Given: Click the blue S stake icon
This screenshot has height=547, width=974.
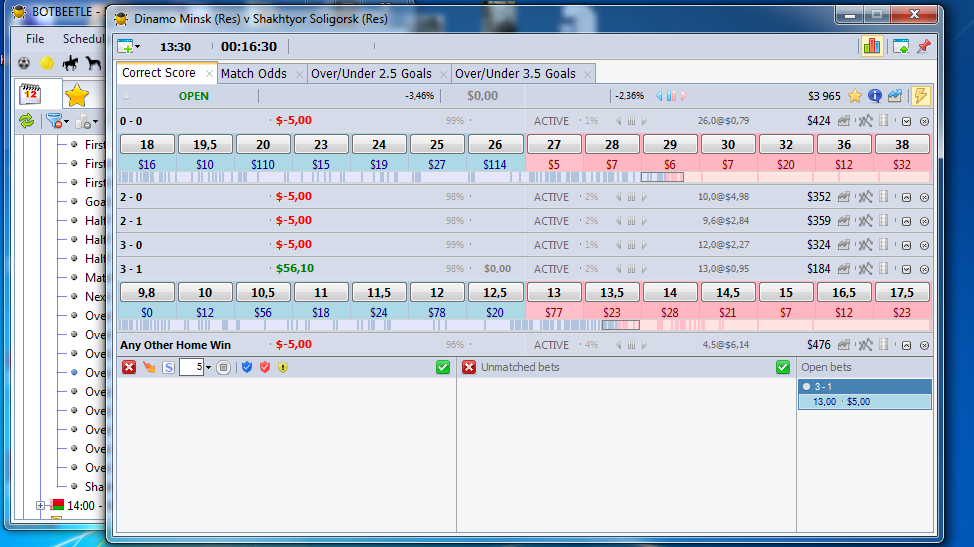Looking at the screenshot, I should (x=168, y=368).
